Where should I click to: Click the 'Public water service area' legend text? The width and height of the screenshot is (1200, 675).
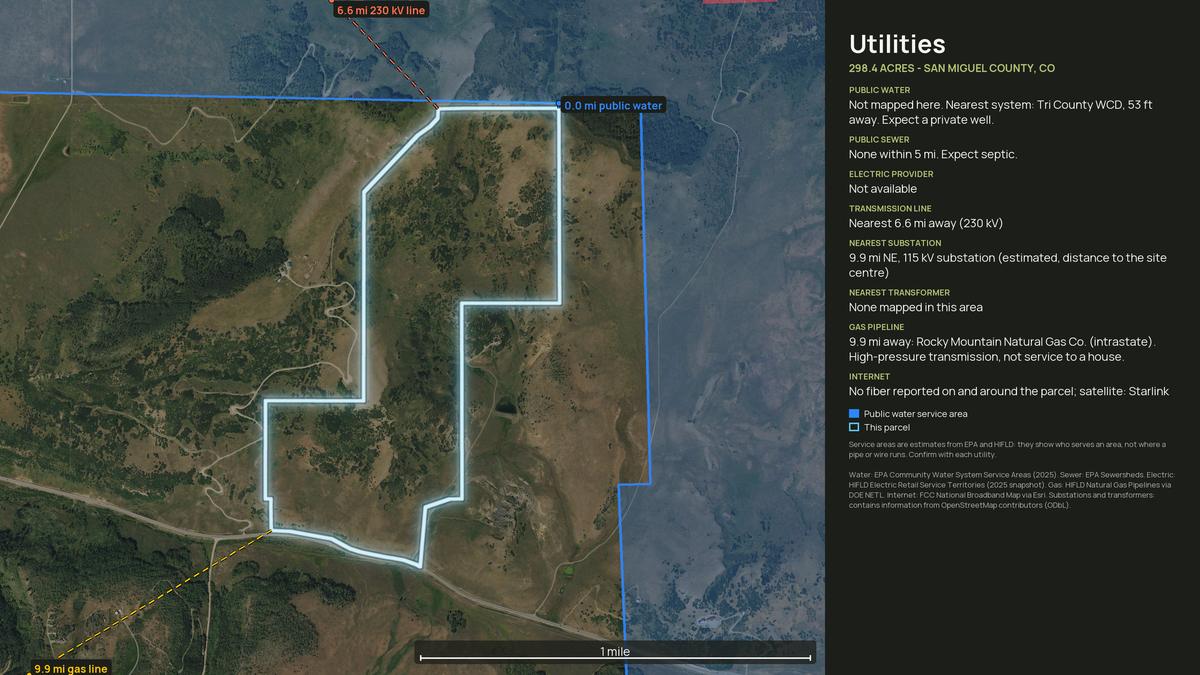point(916,414)
